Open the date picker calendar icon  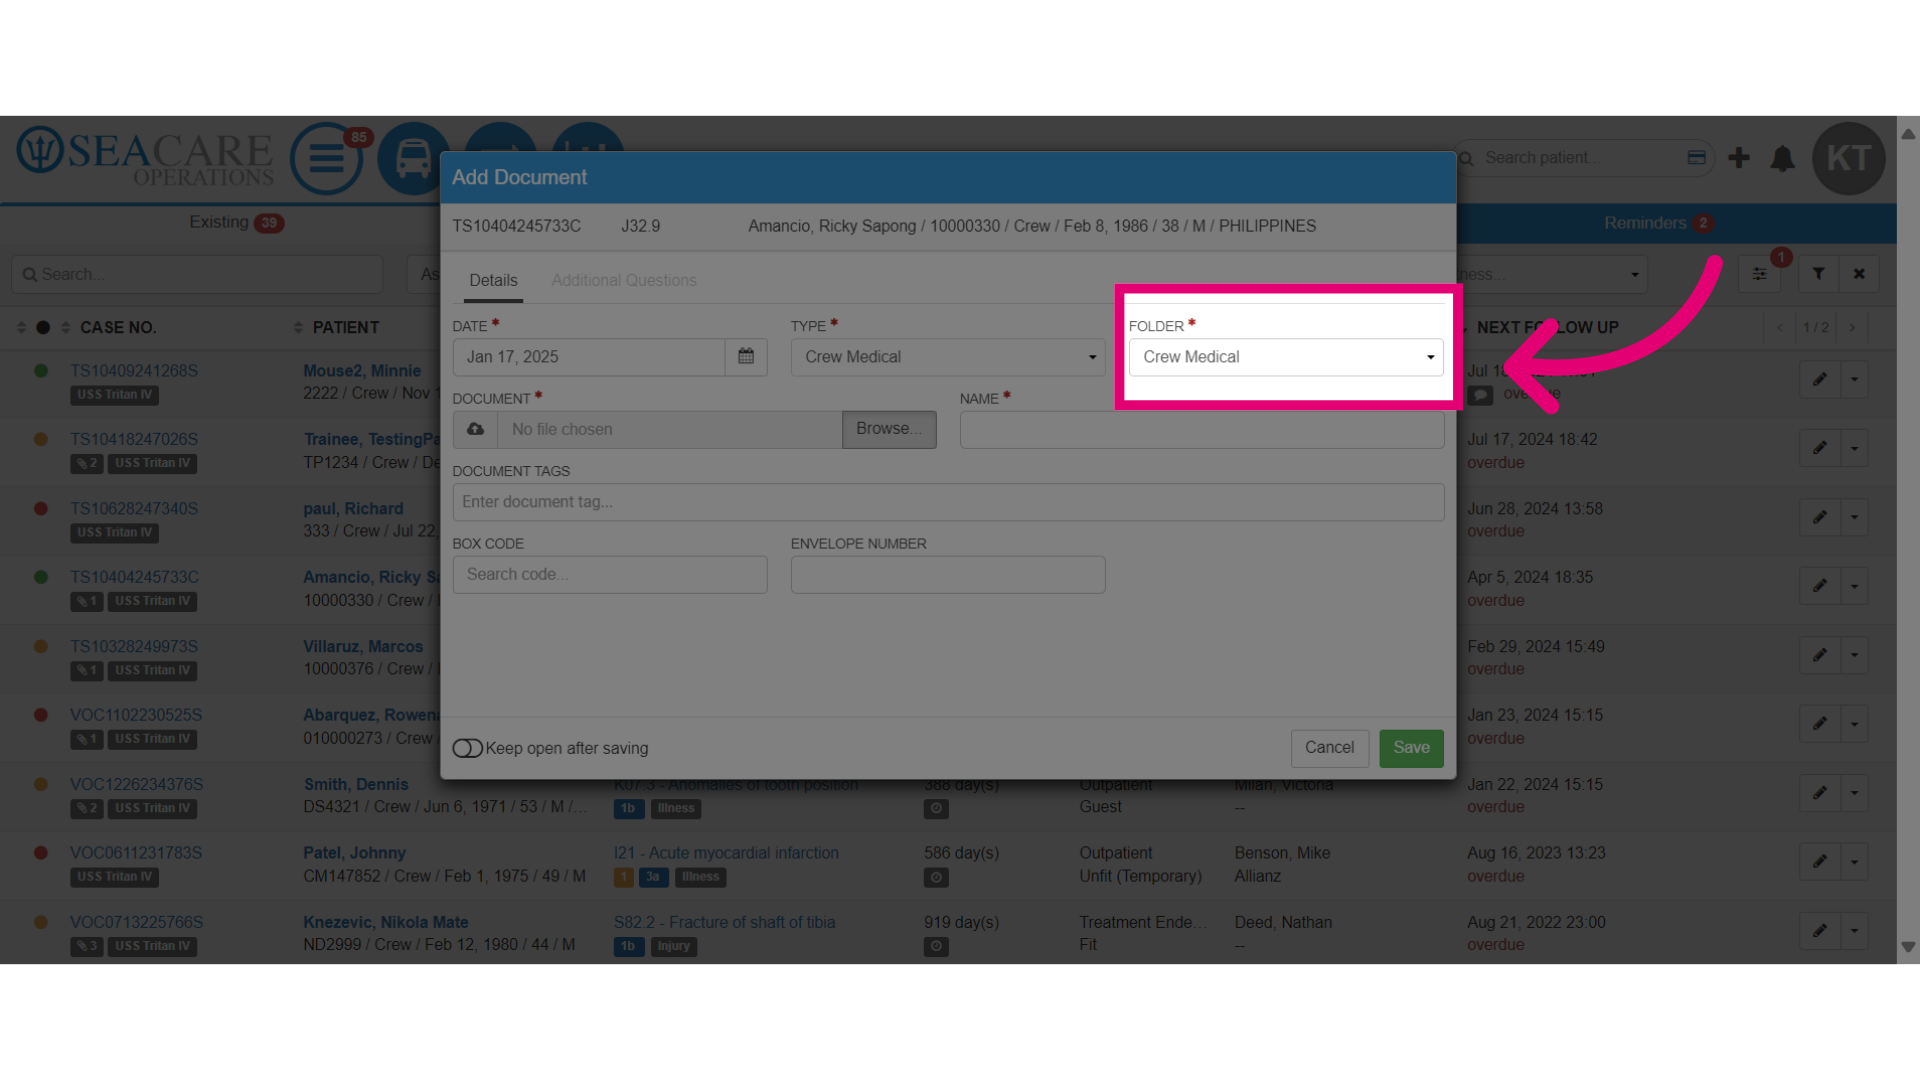pos(746,357)
